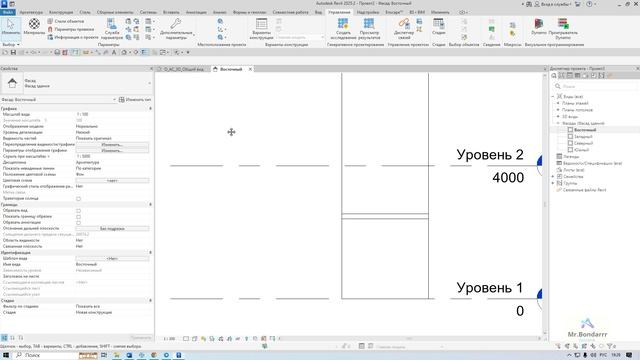The image size is (640, 360).
Task: Click the Visual Style icon on view control bar
Action: click(195, 339)
